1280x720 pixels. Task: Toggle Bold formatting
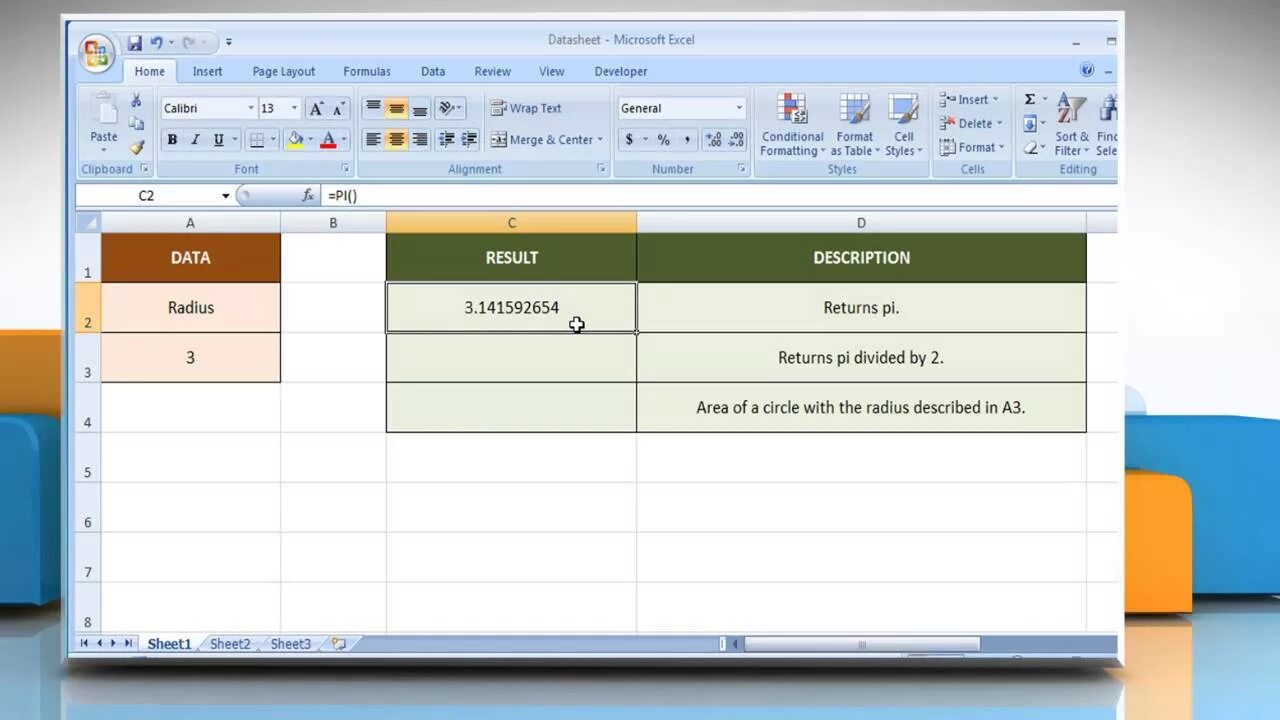(x=172, y=140)
